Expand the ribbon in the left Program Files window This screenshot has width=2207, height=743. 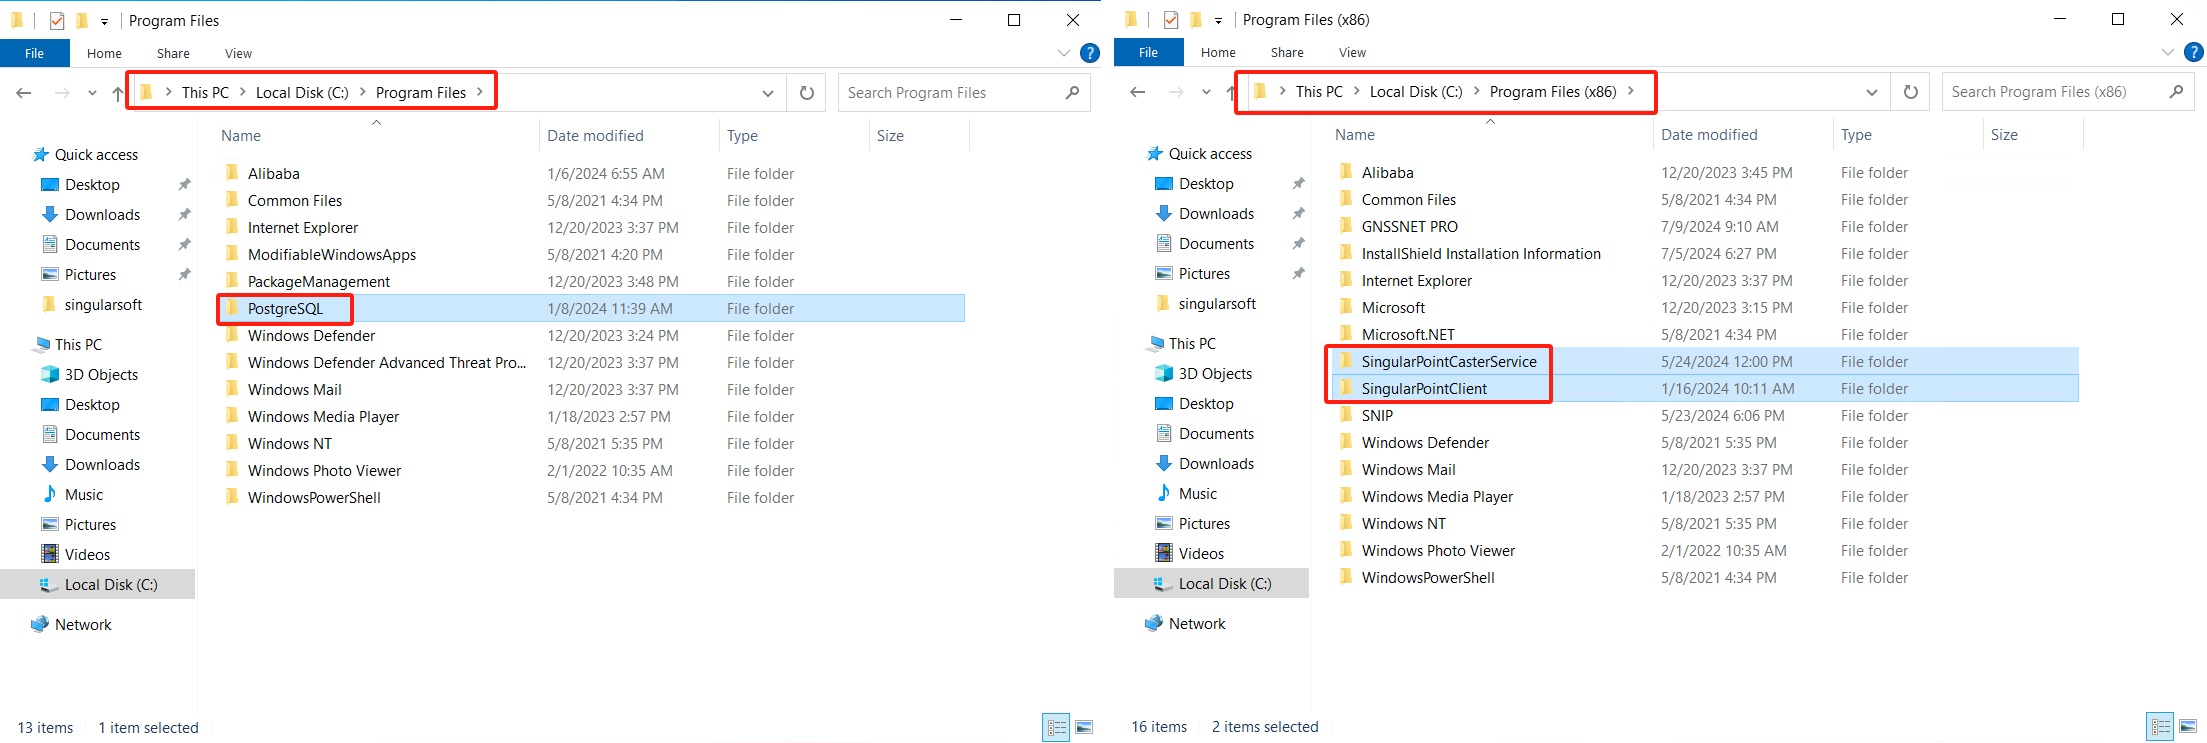1063,53
